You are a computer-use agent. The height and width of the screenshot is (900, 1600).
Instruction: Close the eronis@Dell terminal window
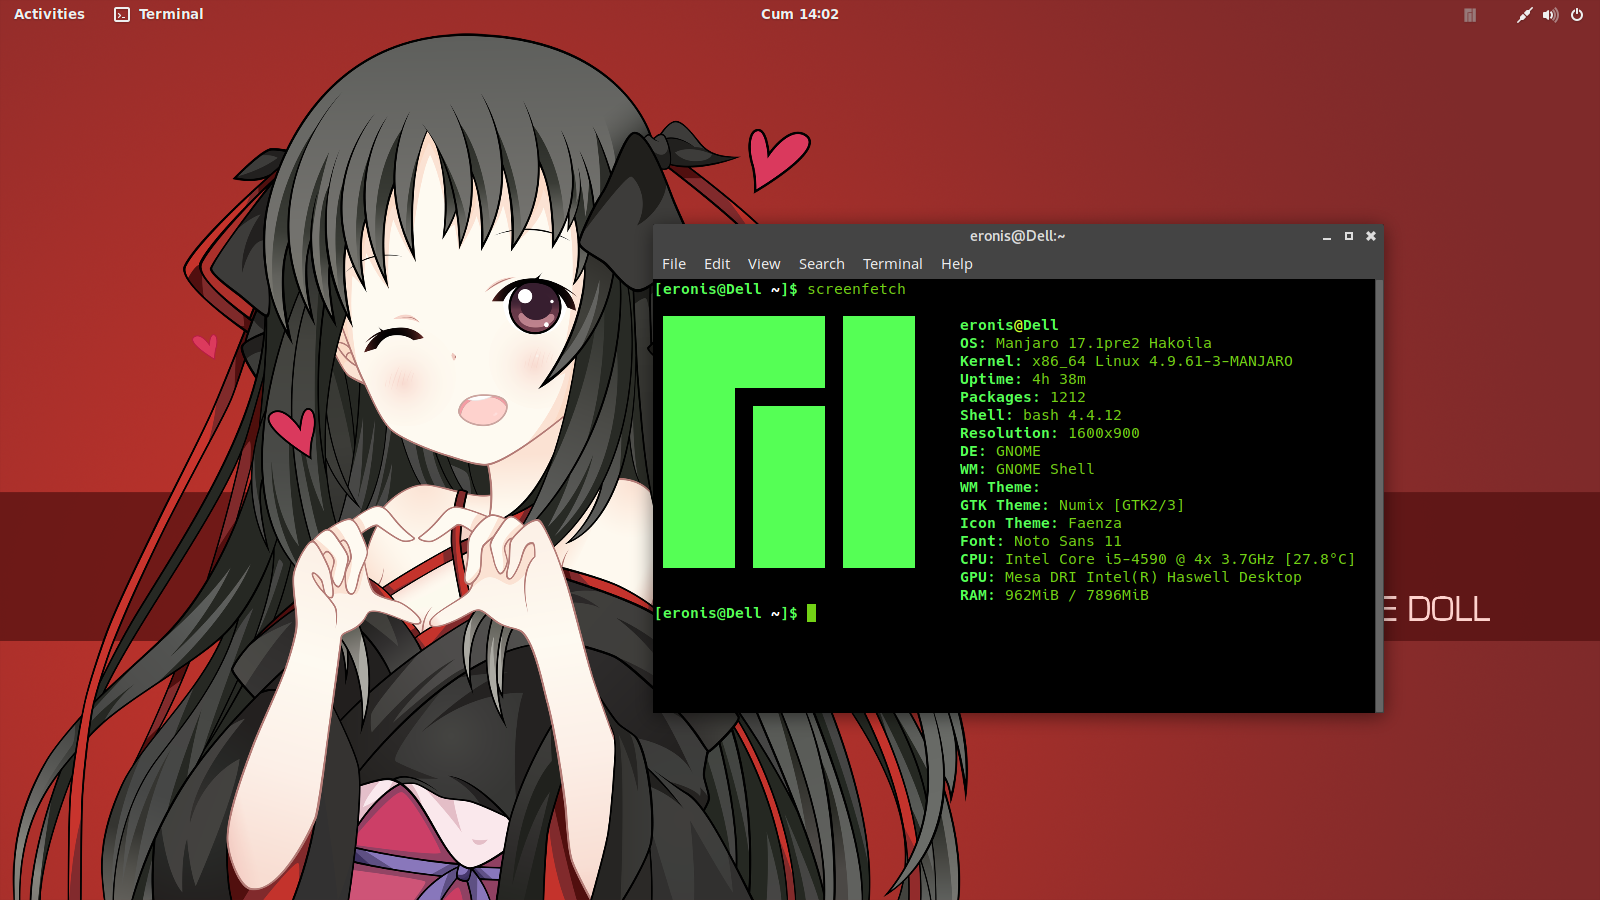pos(1371,236)
